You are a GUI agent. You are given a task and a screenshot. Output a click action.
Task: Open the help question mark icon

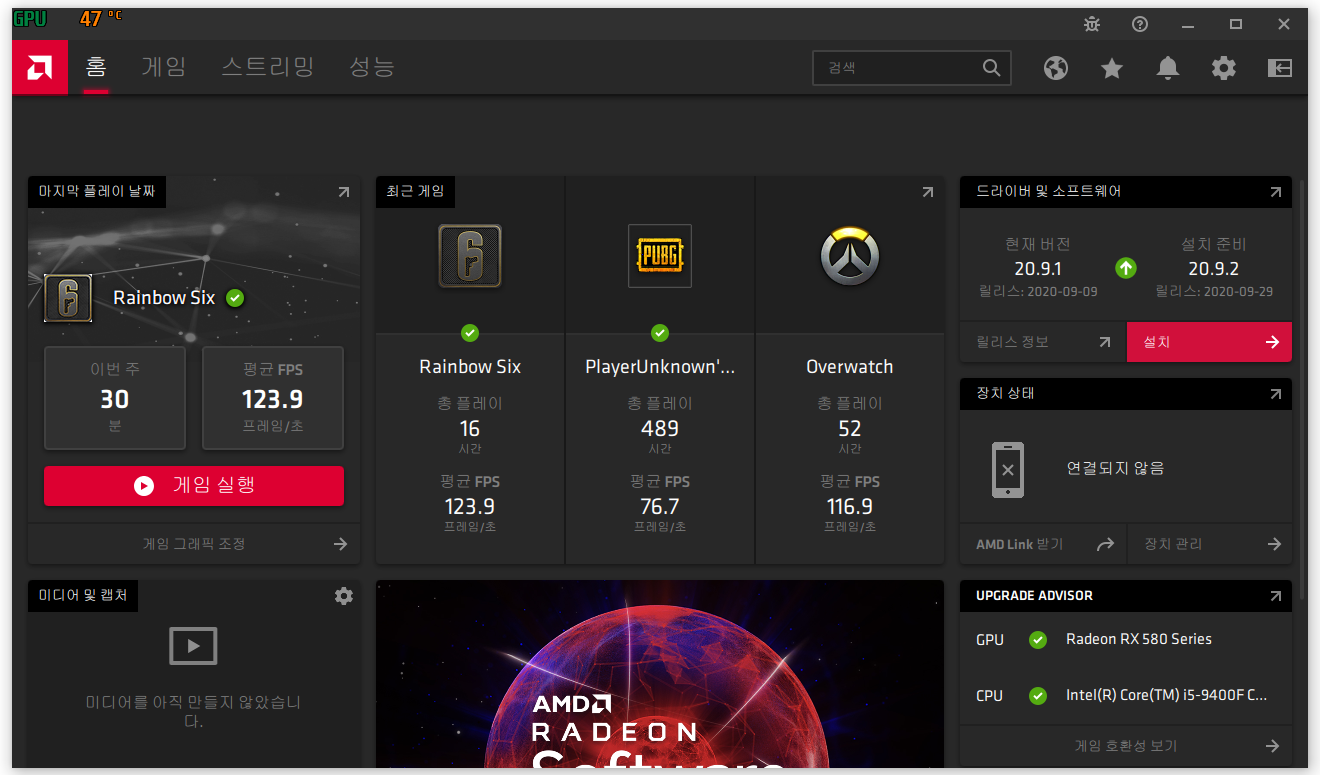coord(1140,24)
